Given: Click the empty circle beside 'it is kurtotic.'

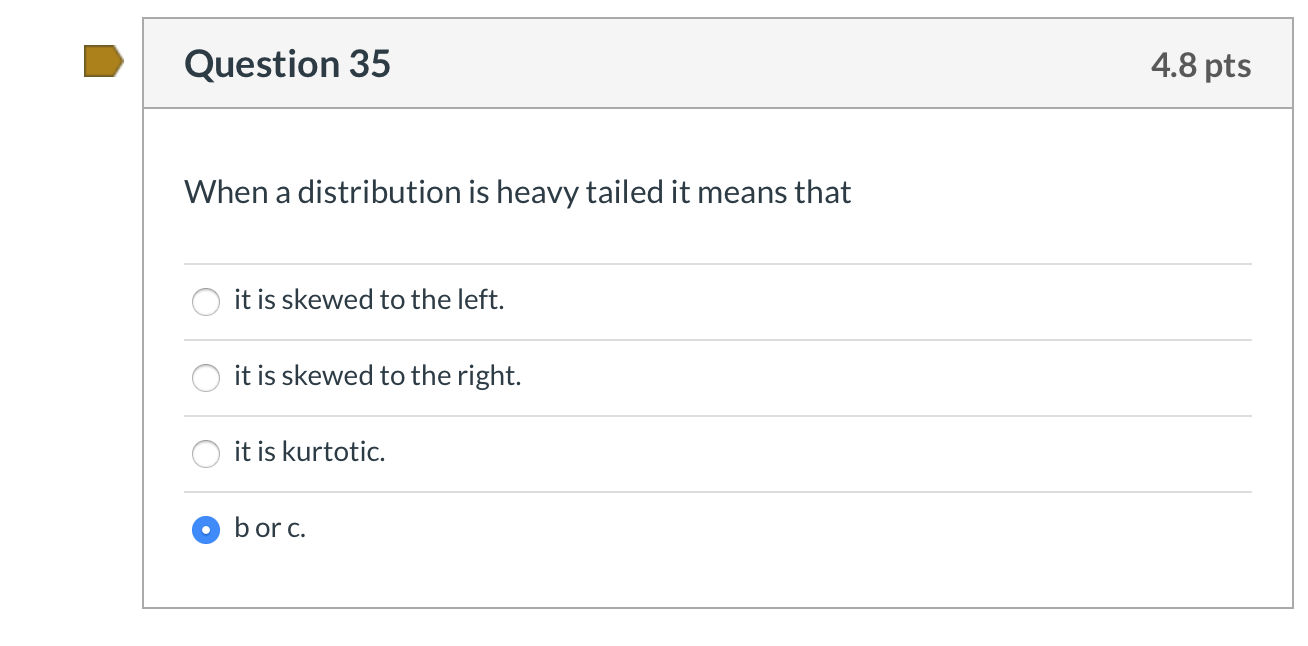Looking at the screenshot, I should click(205, 454).
